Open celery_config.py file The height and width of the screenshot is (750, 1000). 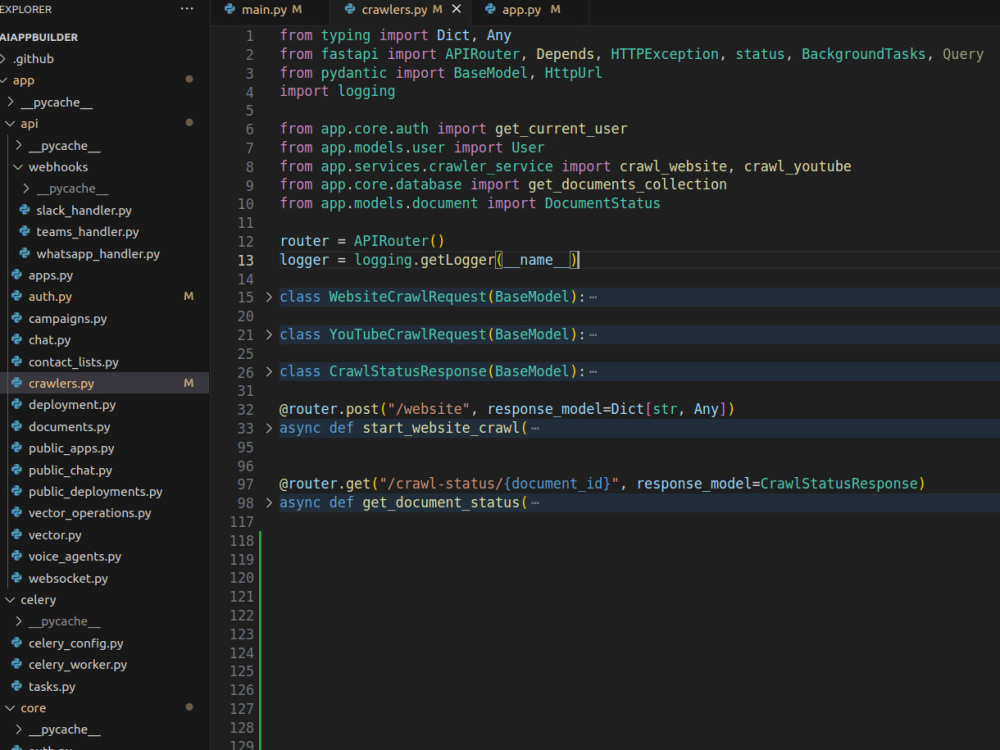(x=76, y=643)
